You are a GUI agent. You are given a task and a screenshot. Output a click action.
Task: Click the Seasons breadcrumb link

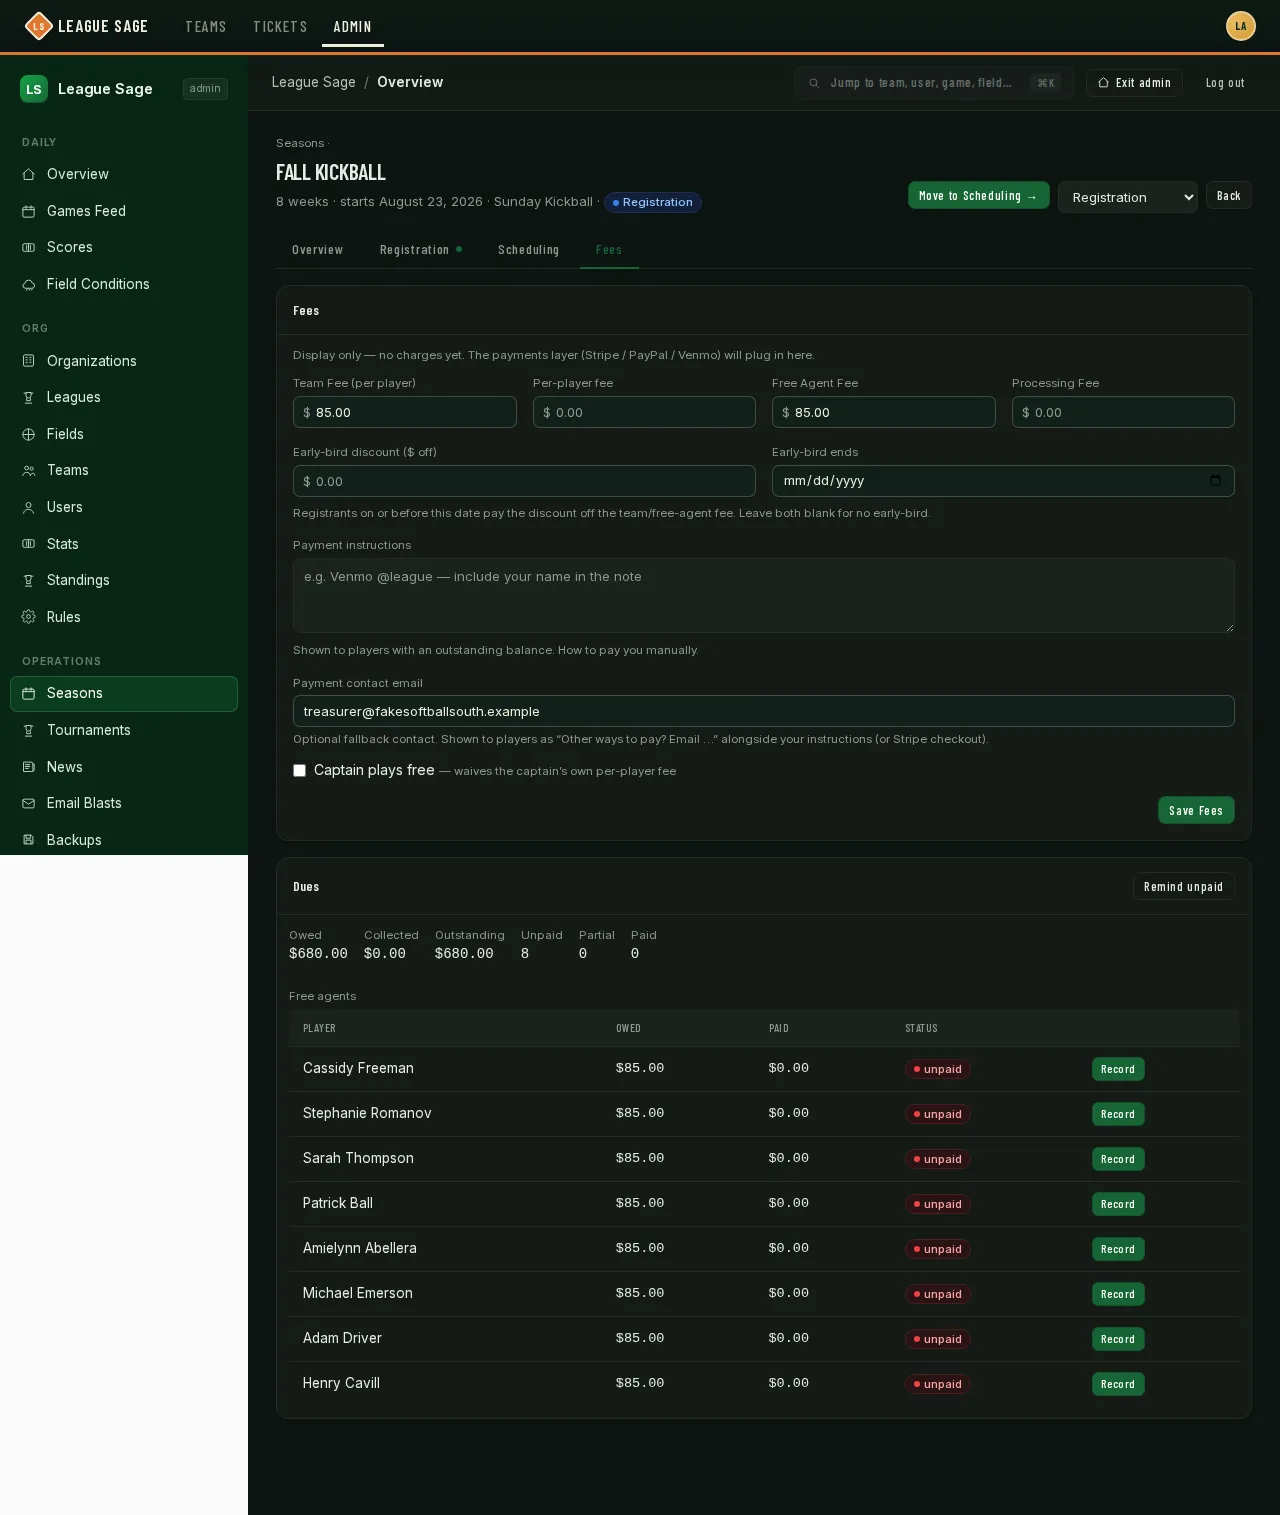pos(300,143)
